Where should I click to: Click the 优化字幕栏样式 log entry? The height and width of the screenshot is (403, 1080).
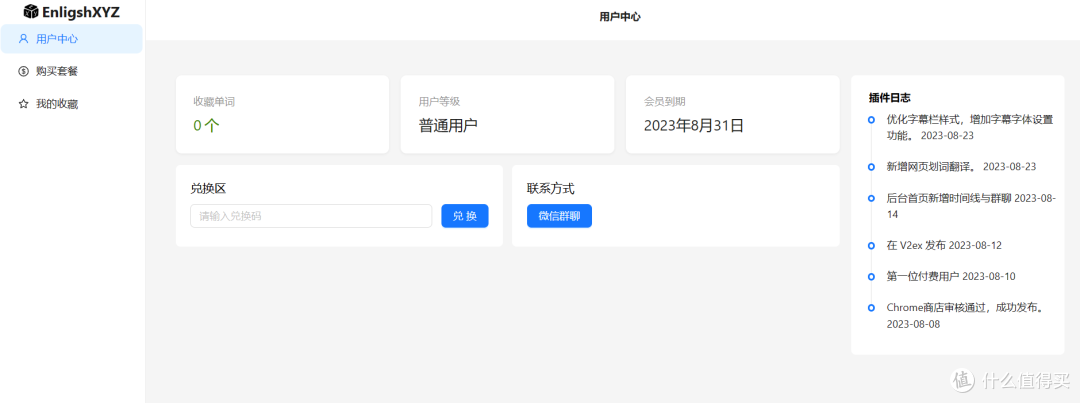pos(970,127)
